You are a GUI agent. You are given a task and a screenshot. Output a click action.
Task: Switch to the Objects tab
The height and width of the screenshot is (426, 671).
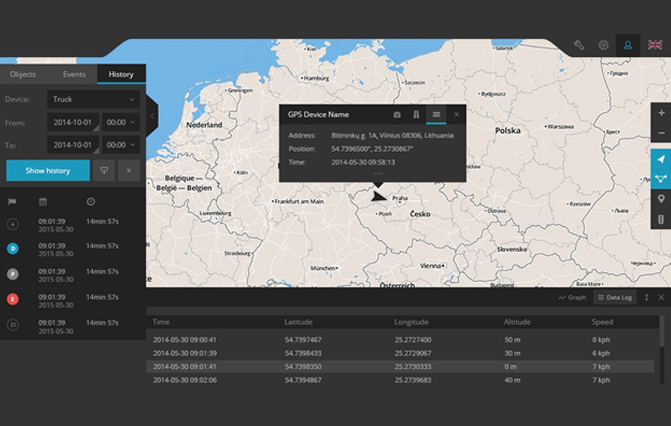[x=23, y=74]
